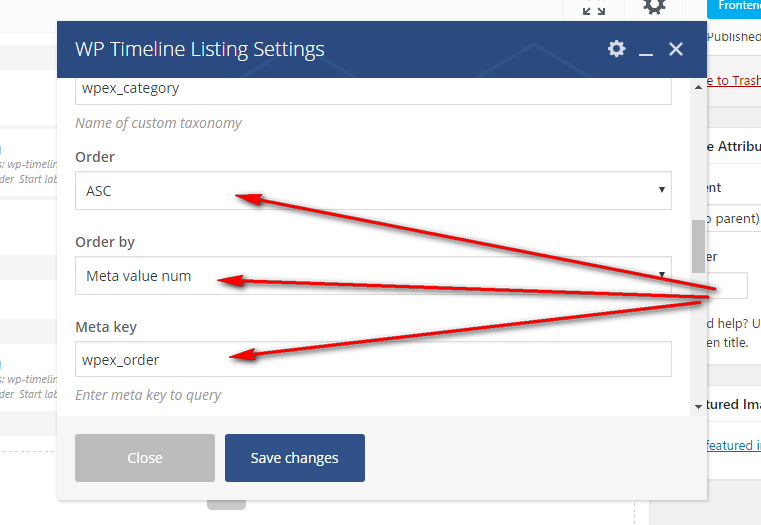Close the dialog with the X icon
The width and height of the screenshot is (761, 525).
click(x=676, y=49)
